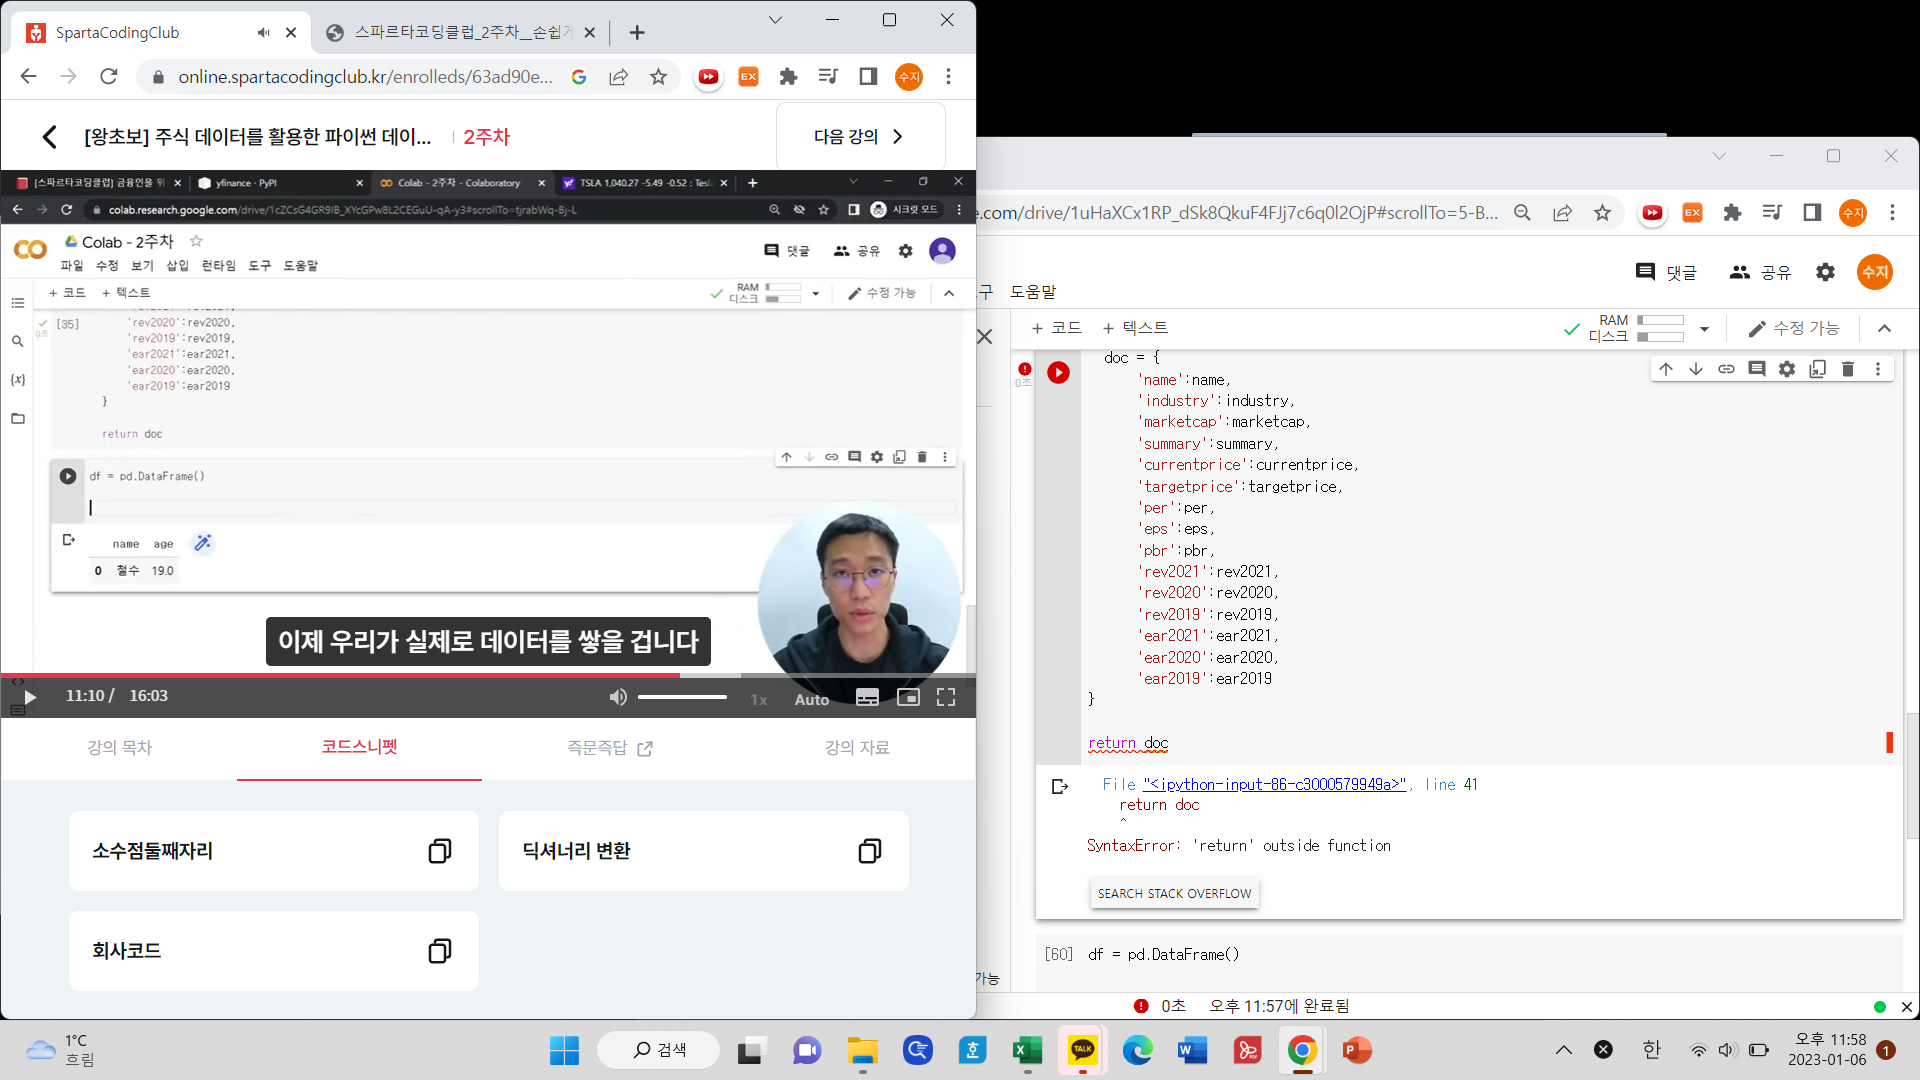The width and height of the screenshot is (1920, 1080).
Task: Seek on the red video progress bar
Action: point(340,675)
